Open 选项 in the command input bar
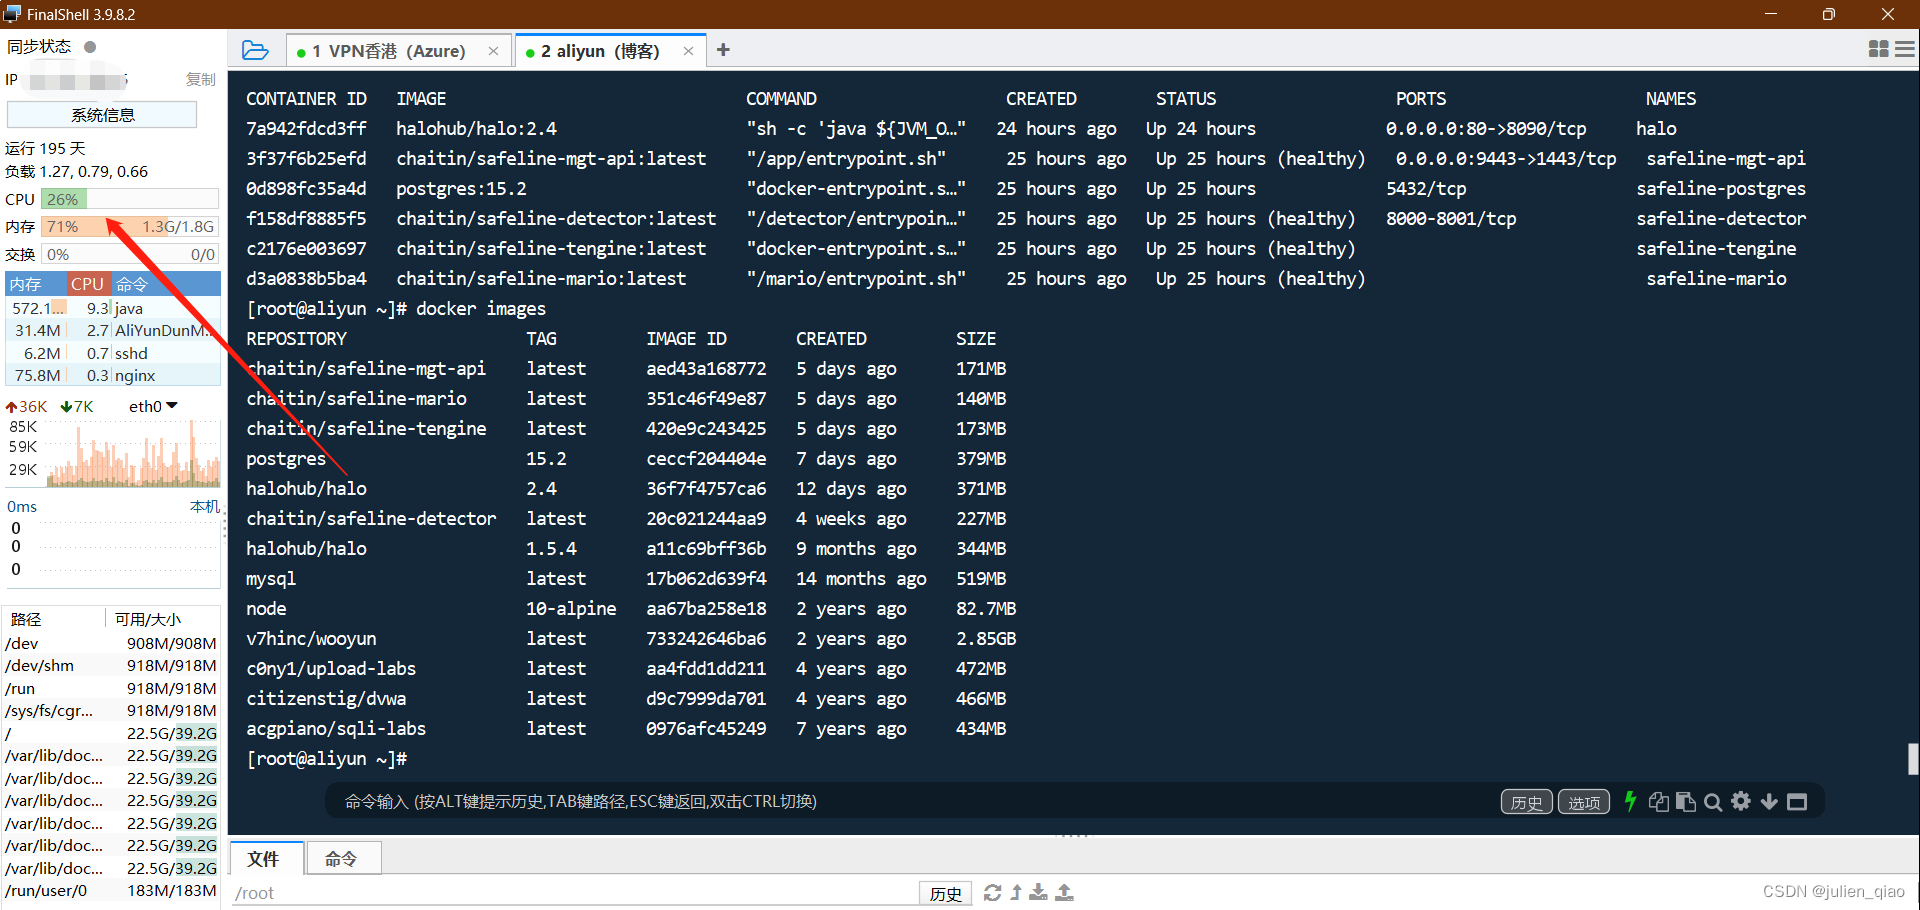This screenshot has width=1920, height=910. click(1584, 802)
